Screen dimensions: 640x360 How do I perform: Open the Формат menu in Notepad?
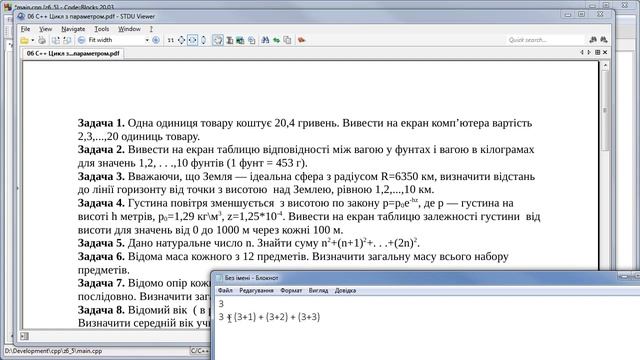coord(291,291)
